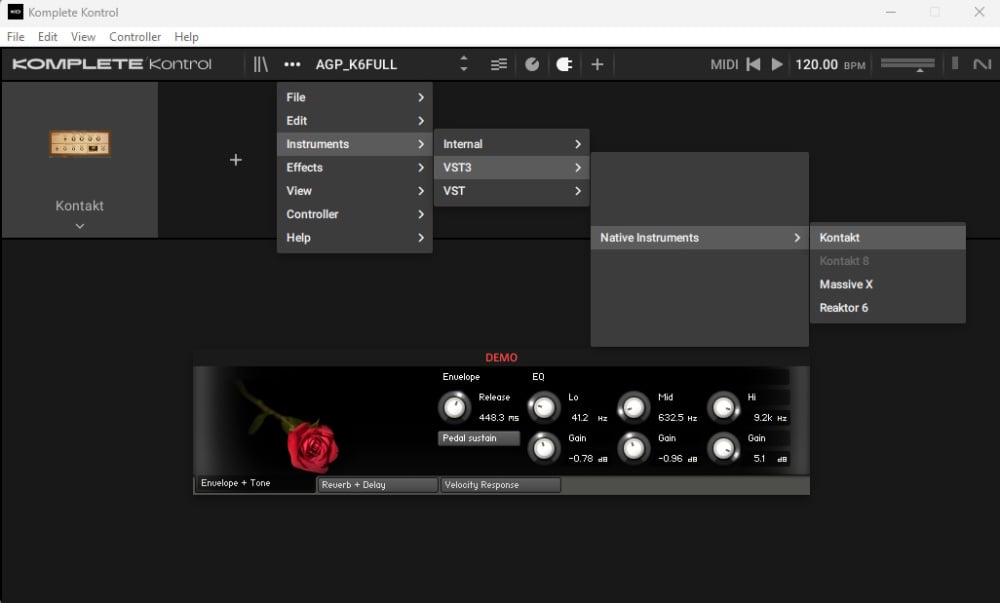Open the plug-in chain view icon

(499, 64)
